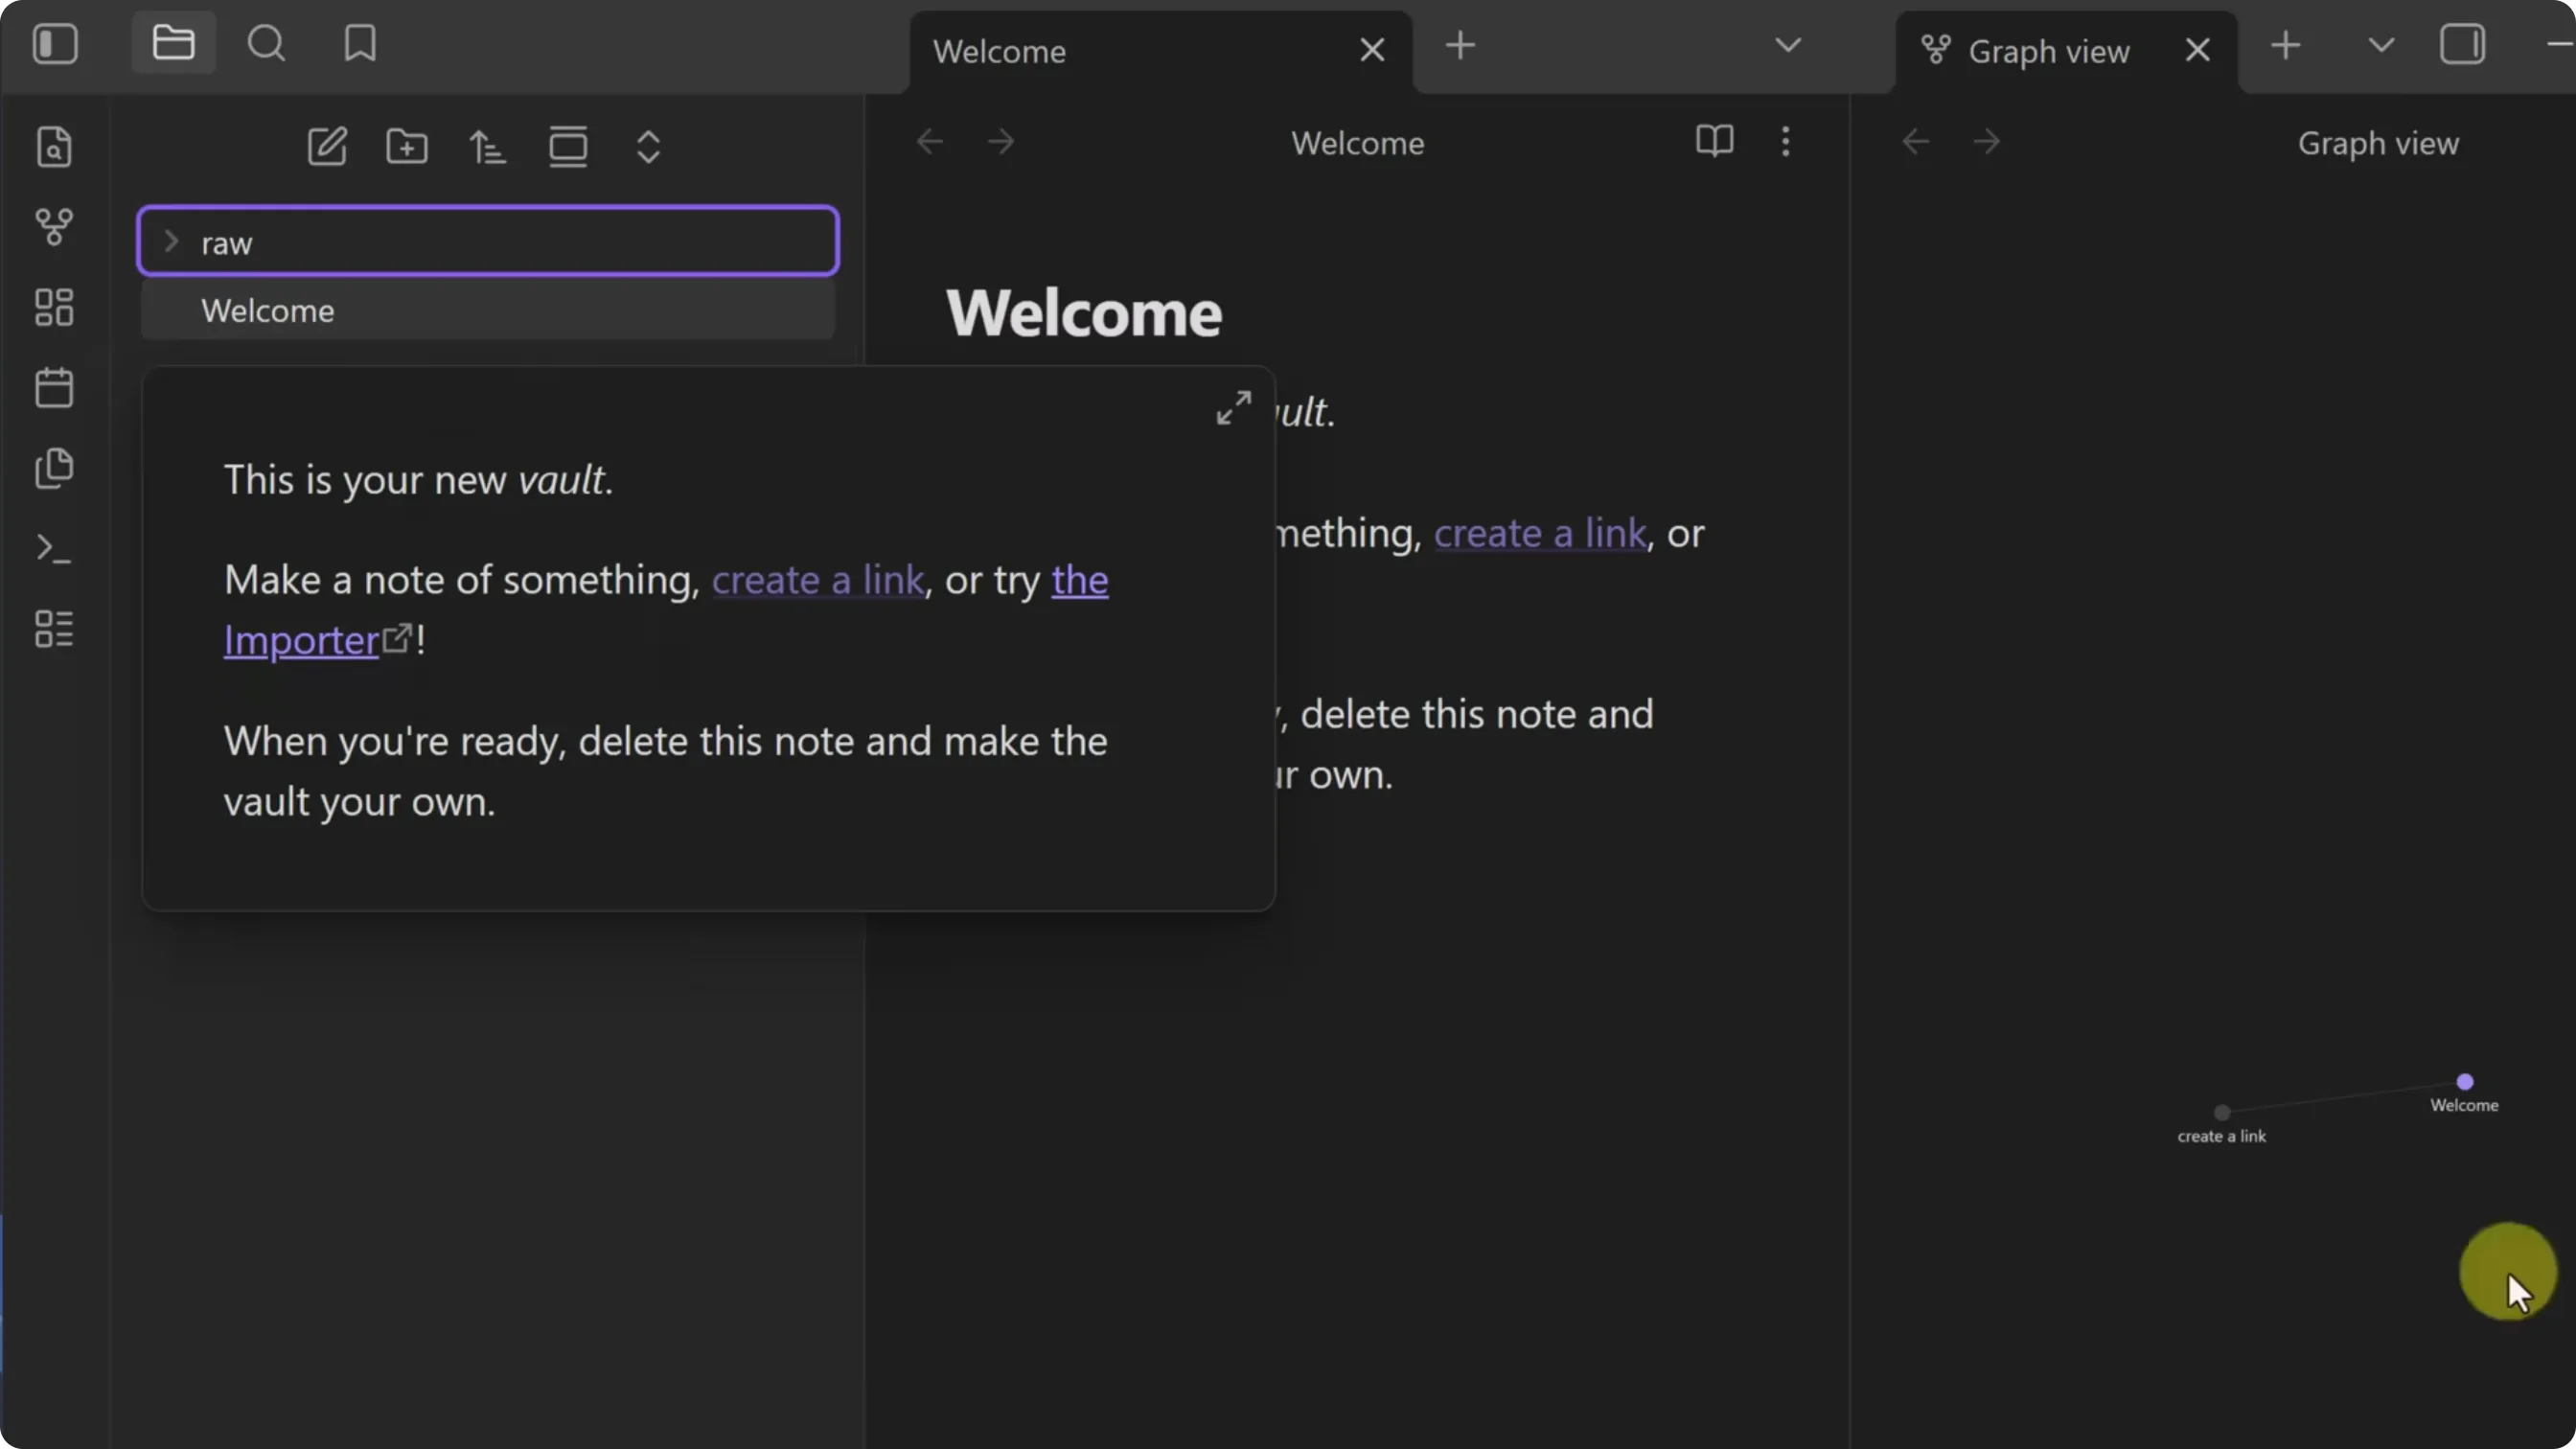Open command palette ribbon icon
This screenshot has height=1449, width=2576.
click(x=54, y=548)
